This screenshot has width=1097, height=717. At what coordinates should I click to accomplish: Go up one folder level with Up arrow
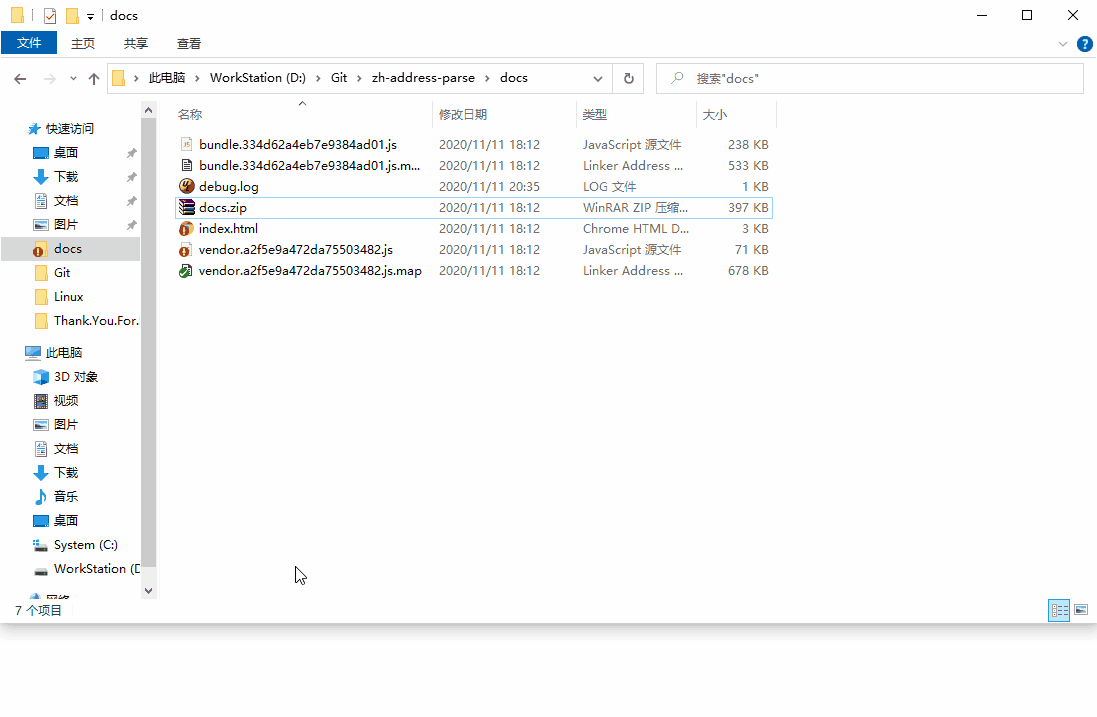pyautogui.click(x=94, y=78)
